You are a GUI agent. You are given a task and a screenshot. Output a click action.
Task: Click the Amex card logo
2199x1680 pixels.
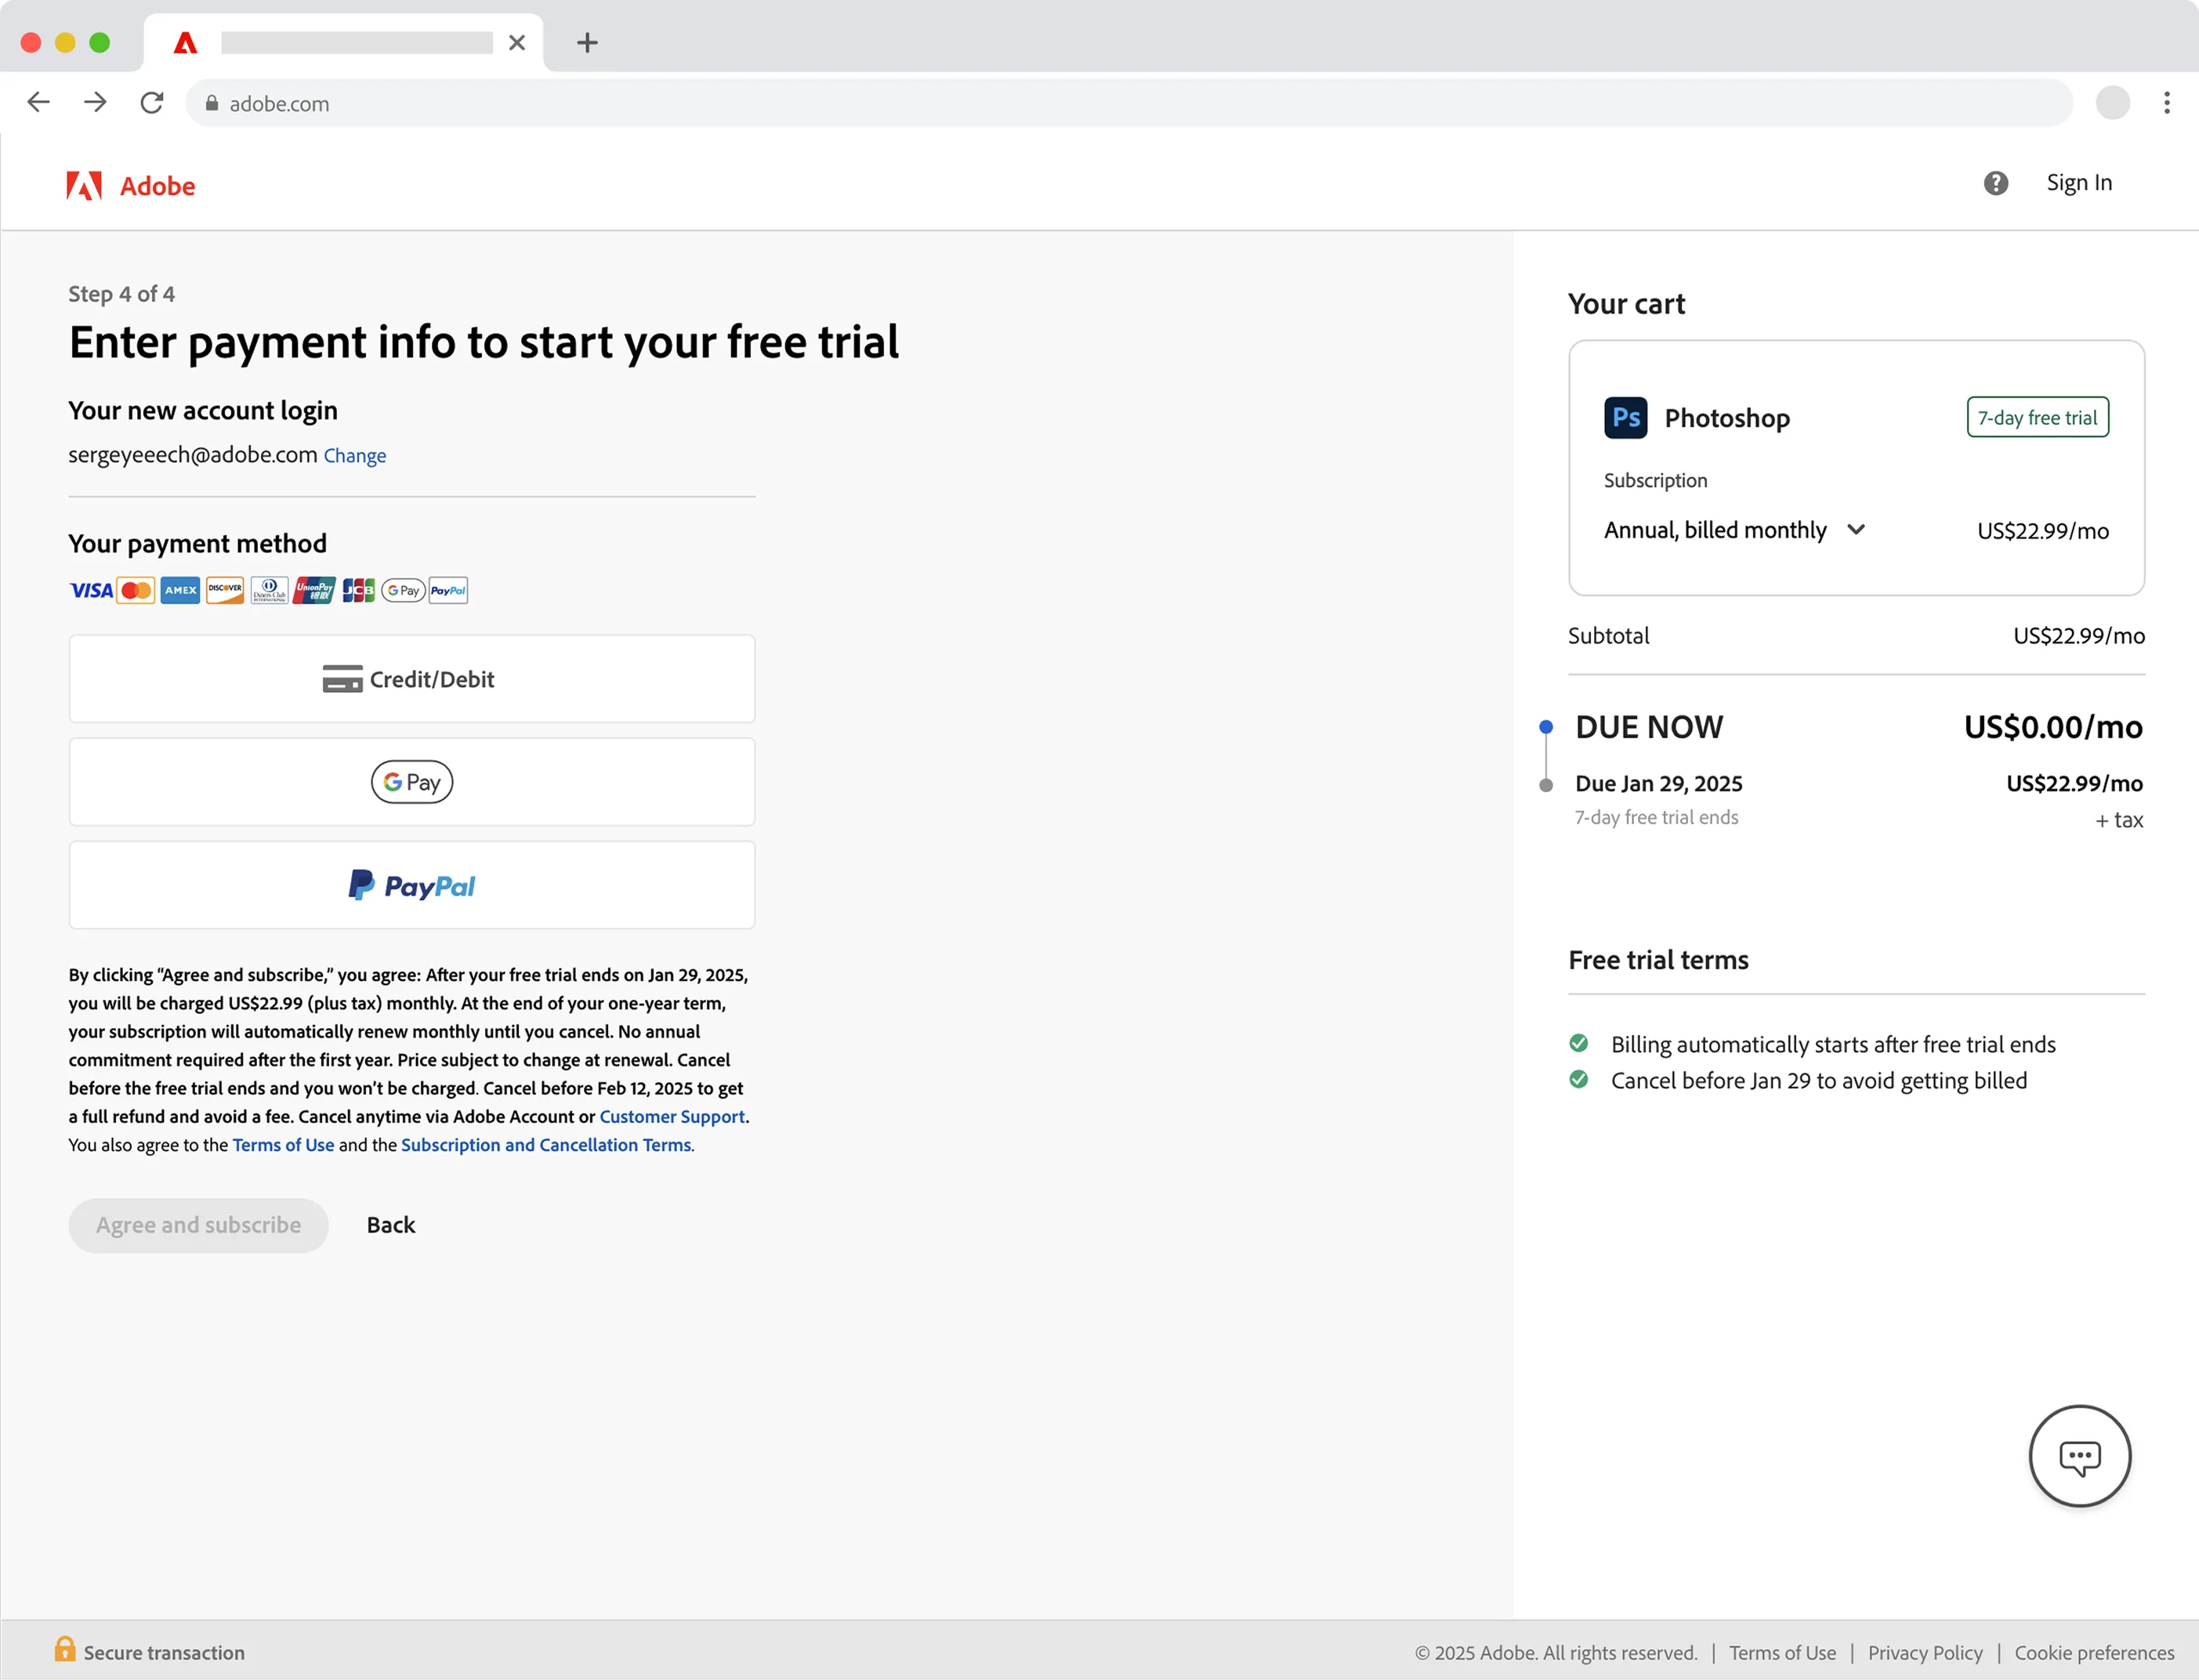coord(180,591)
